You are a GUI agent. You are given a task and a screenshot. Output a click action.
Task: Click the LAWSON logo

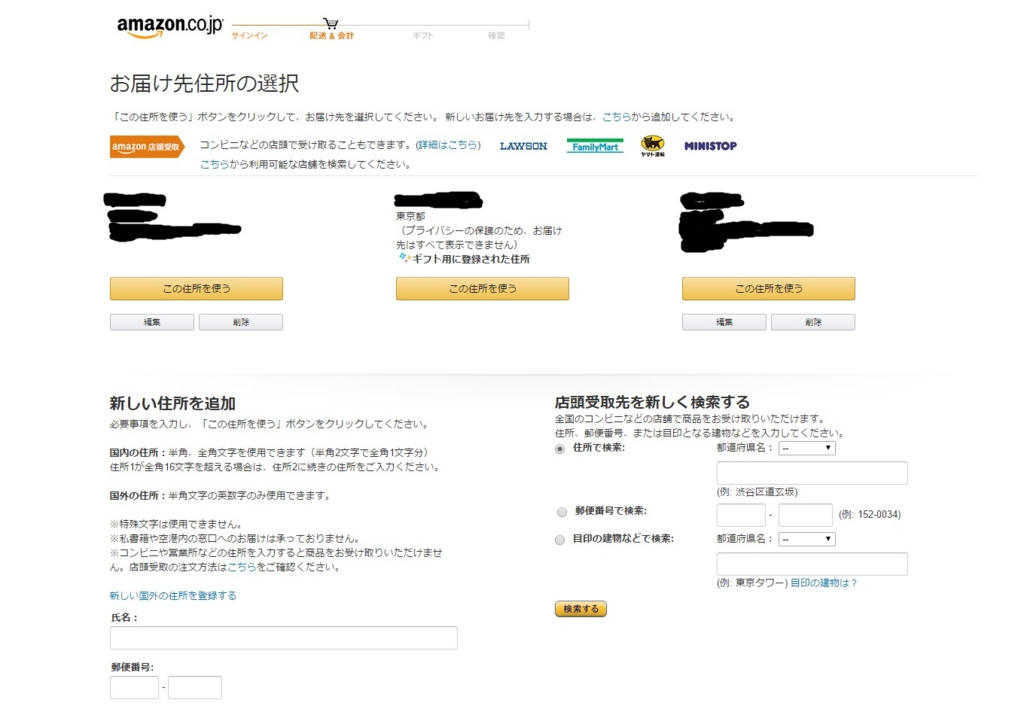pos(523,146)
